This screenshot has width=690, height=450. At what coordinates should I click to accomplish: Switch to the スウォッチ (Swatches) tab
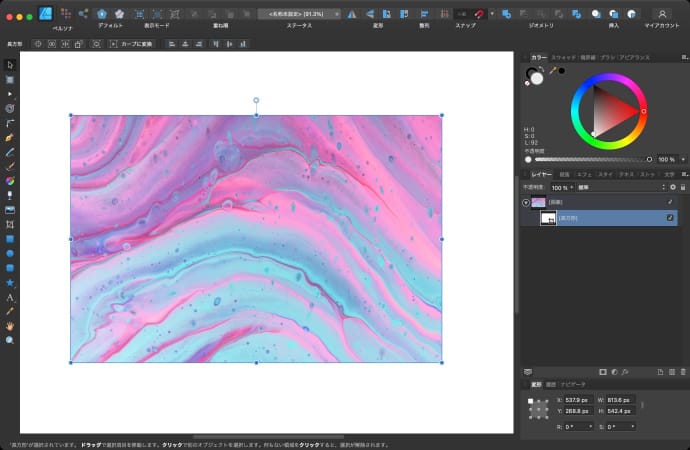563,59
